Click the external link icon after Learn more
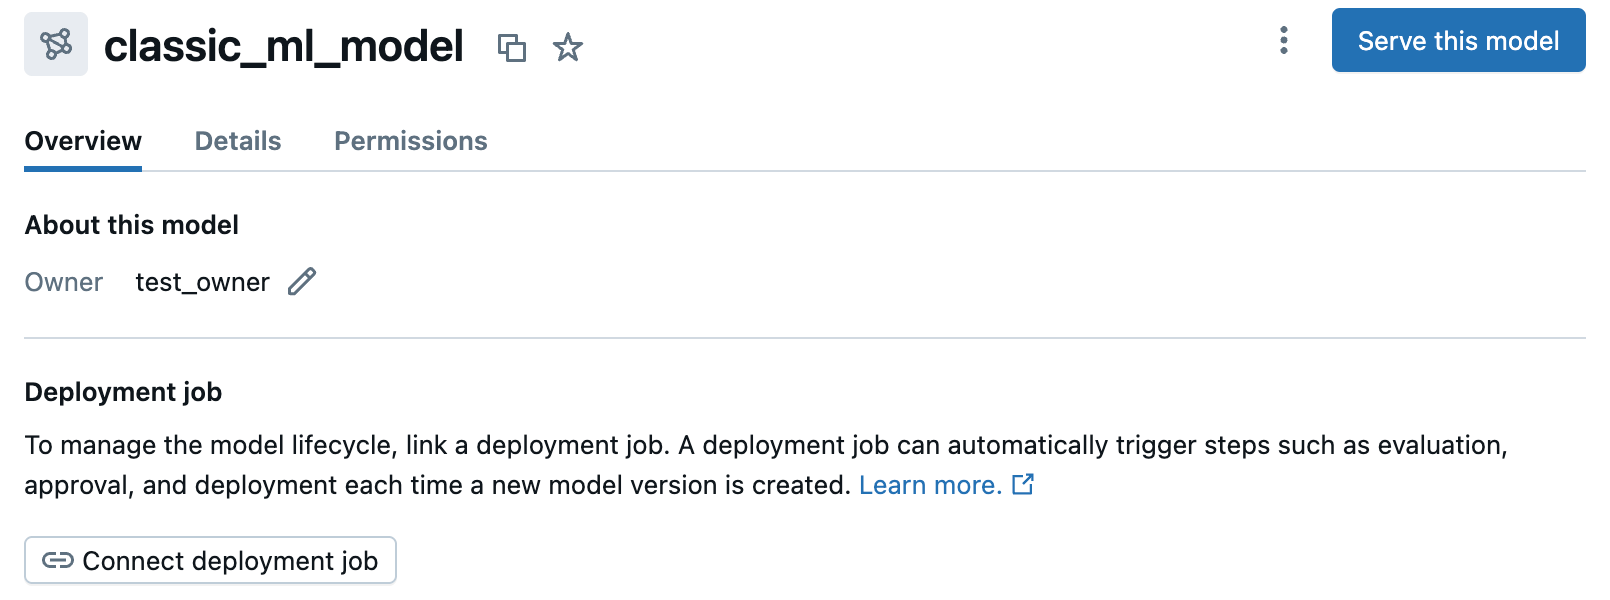Screen dimensions: 1610x600 pyautogui.click(x=1023, y=485)
